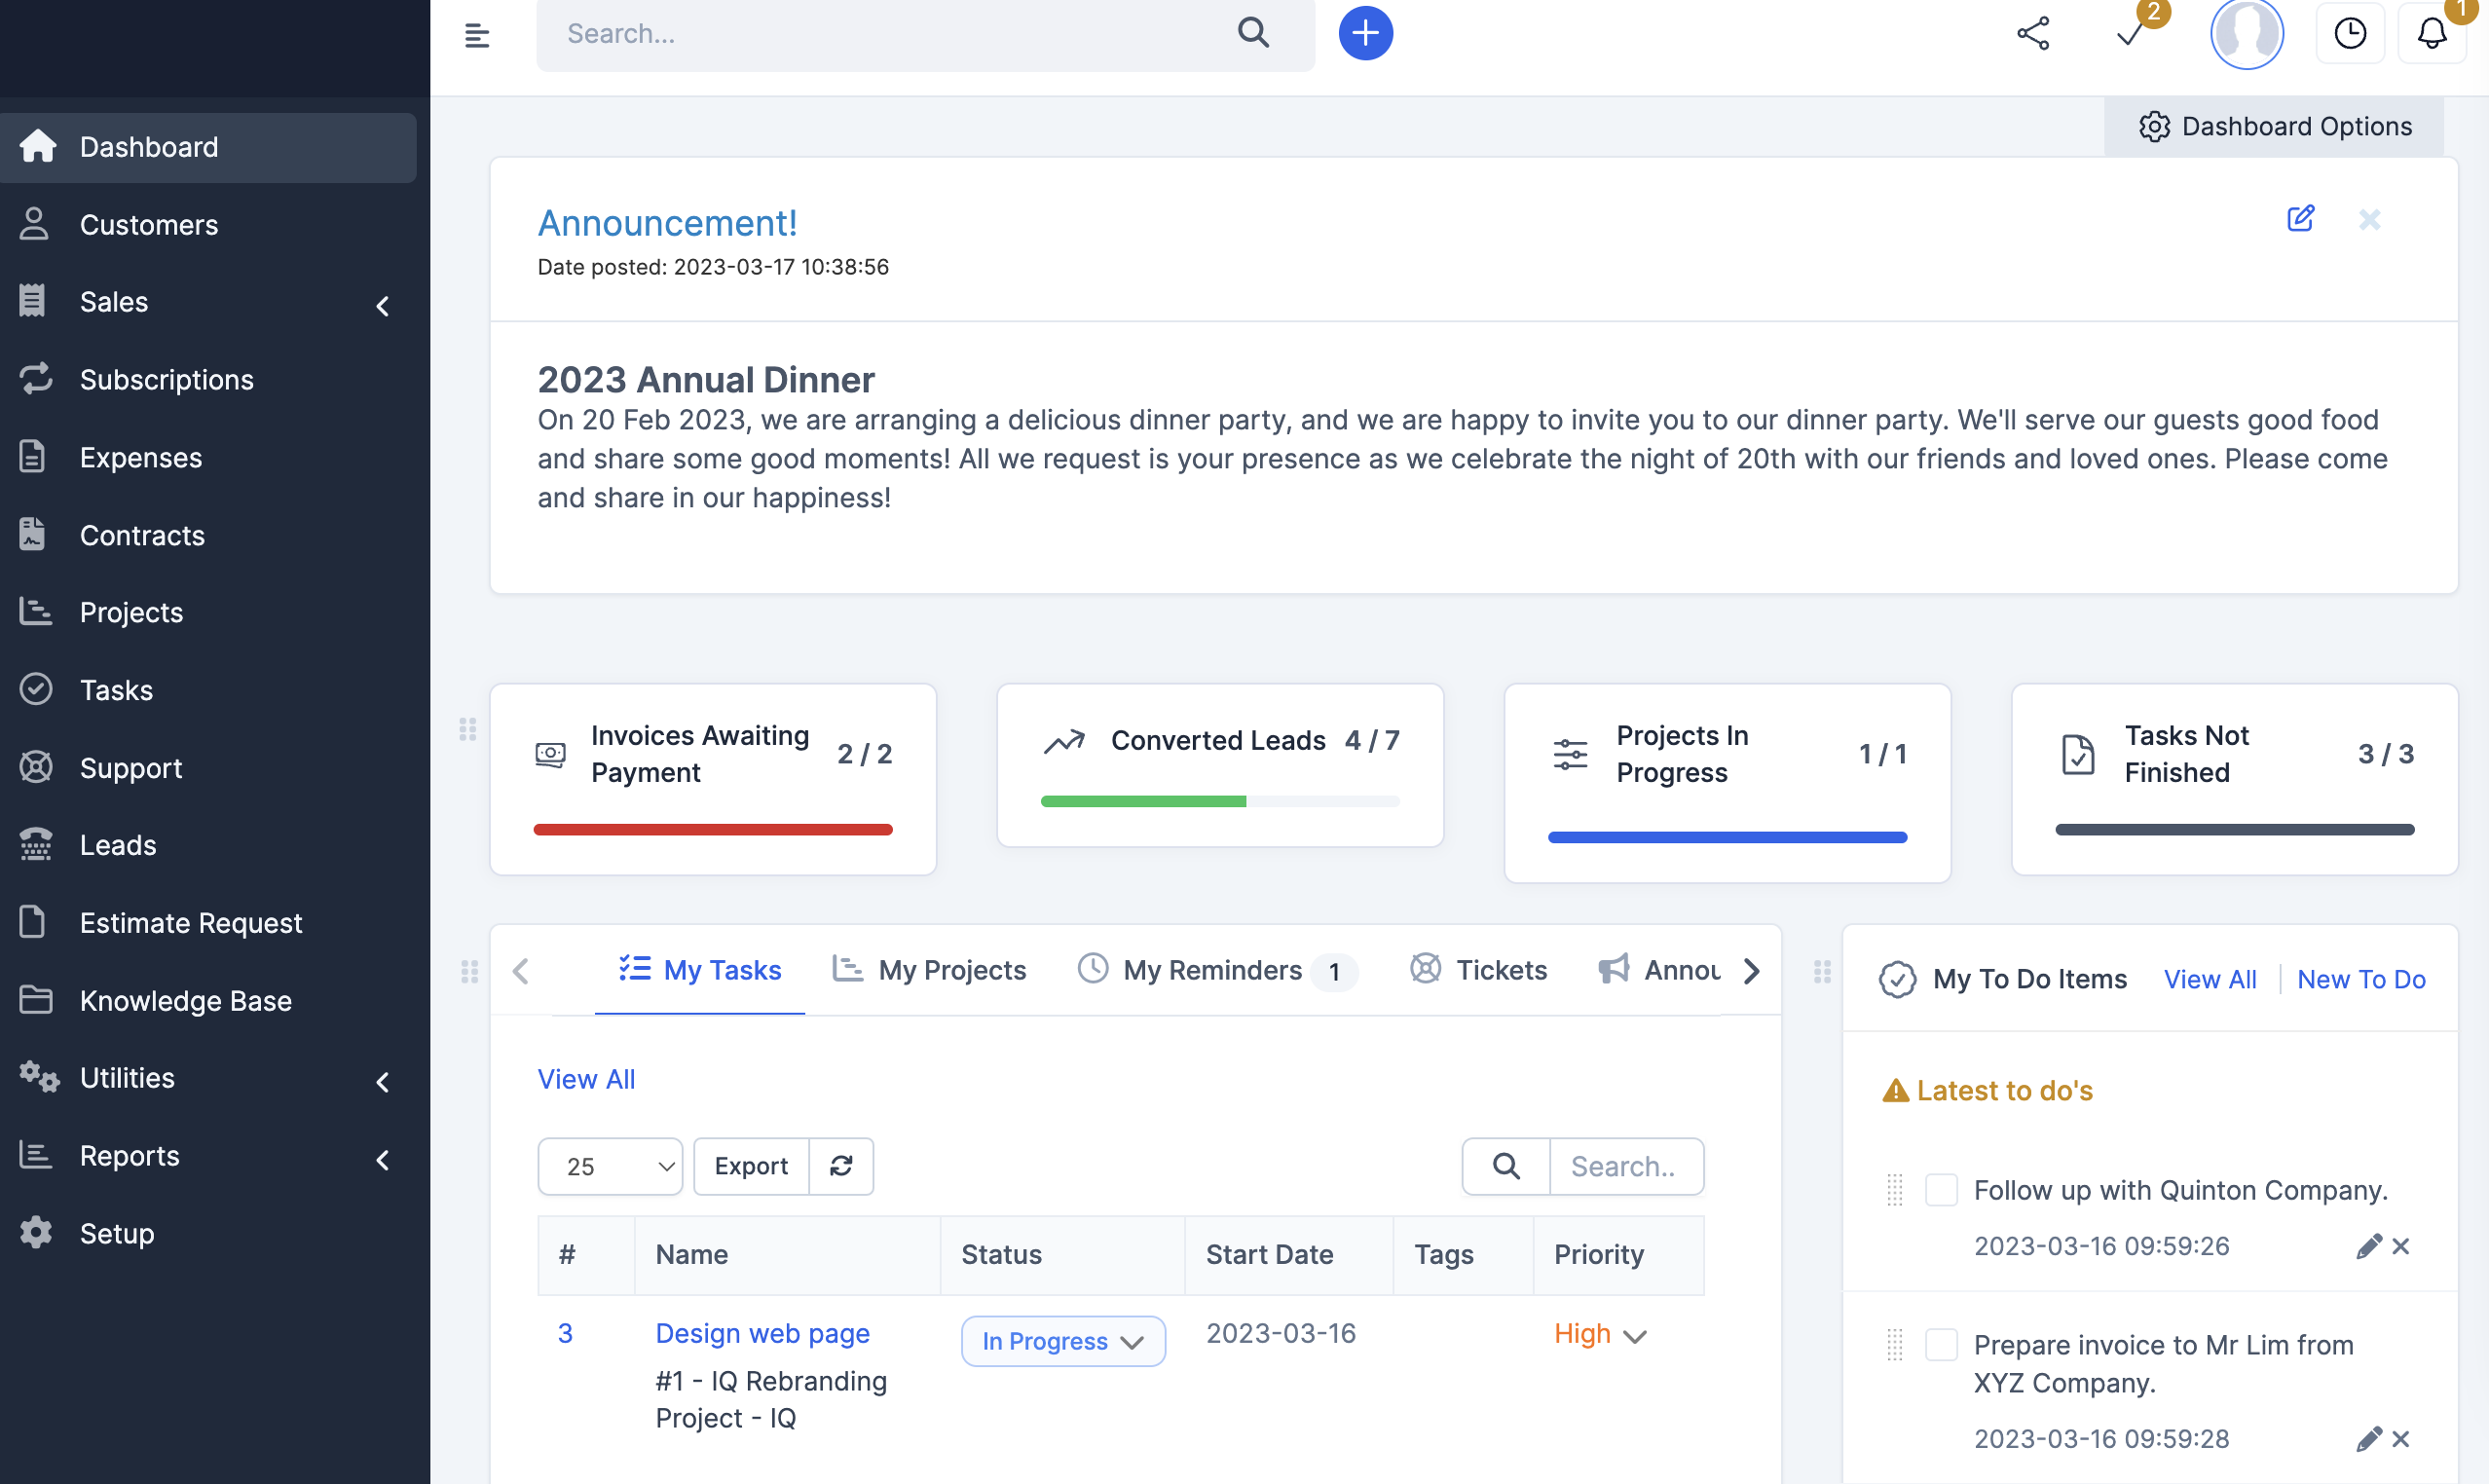2489x1484 pixels.
Task: Click the Converted Leads green progress bar
Action: pyautogui.click(x=1143, y=801)
